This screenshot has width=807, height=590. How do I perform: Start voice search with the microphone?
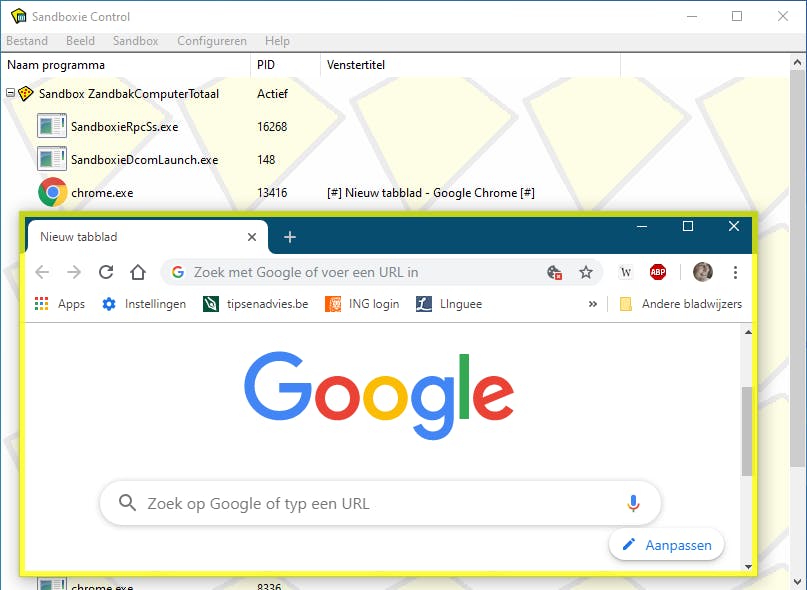pos(634,503)
